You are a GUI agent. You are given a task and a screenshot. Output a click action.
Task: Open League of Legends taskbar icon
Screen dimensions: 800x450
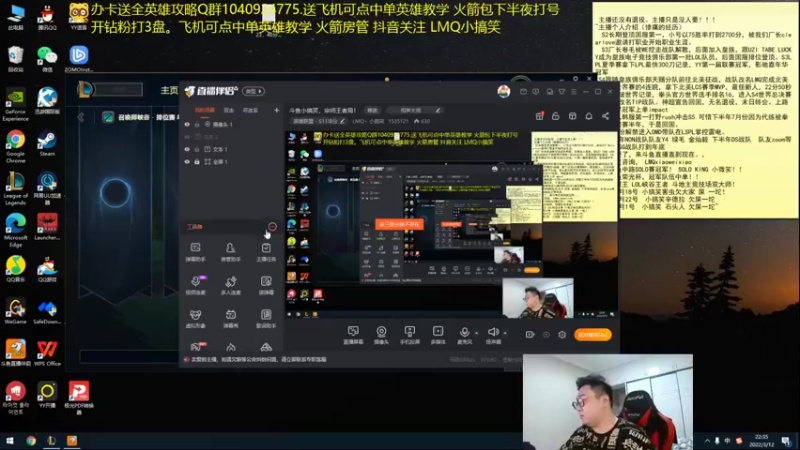[51, 441]
